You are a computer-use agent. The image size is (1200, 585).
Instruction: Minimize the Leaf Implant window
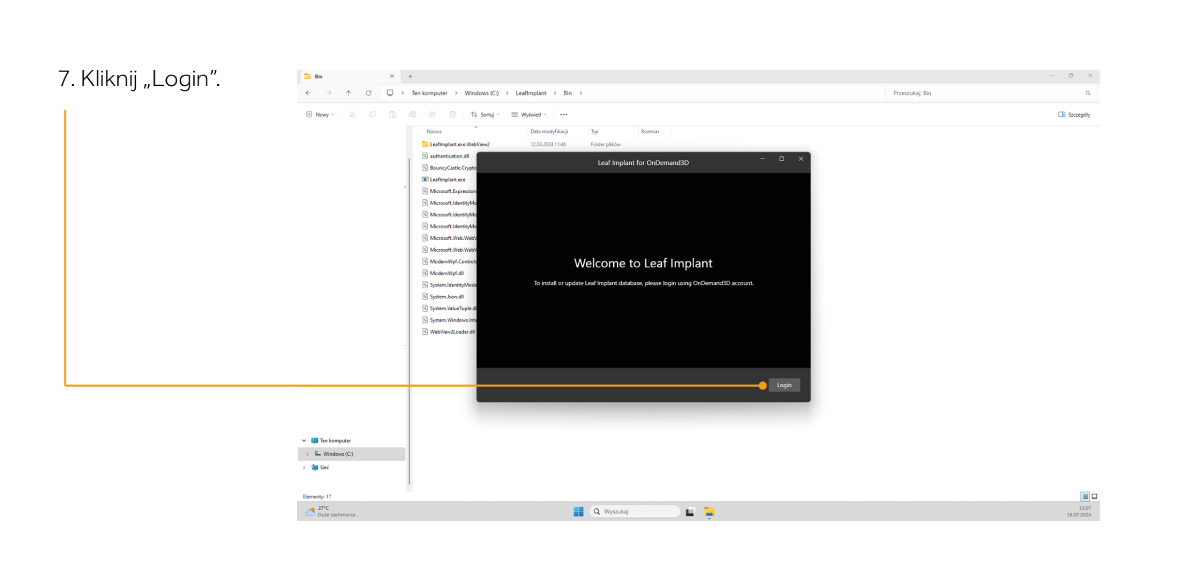762,159
